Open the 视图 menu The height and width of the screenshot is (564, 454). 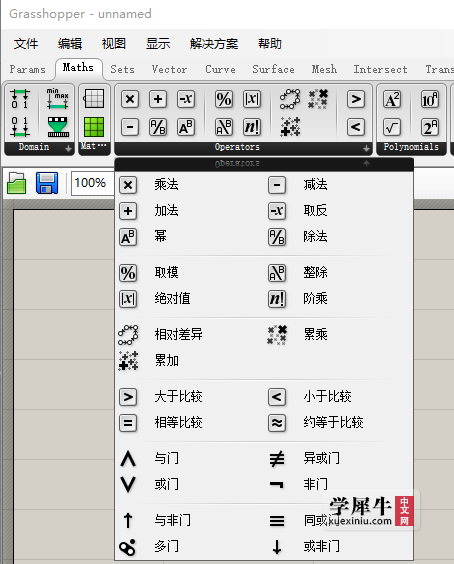pyautogui.click(x=114, y=44)
